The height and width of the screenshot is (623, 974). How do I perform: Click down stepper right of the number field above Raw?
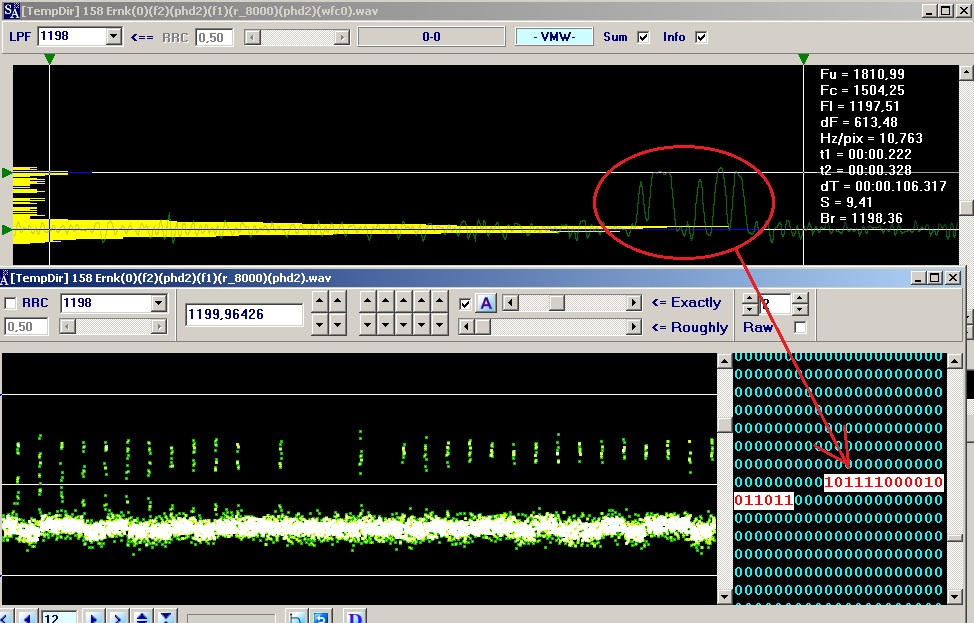pos(800,309)
